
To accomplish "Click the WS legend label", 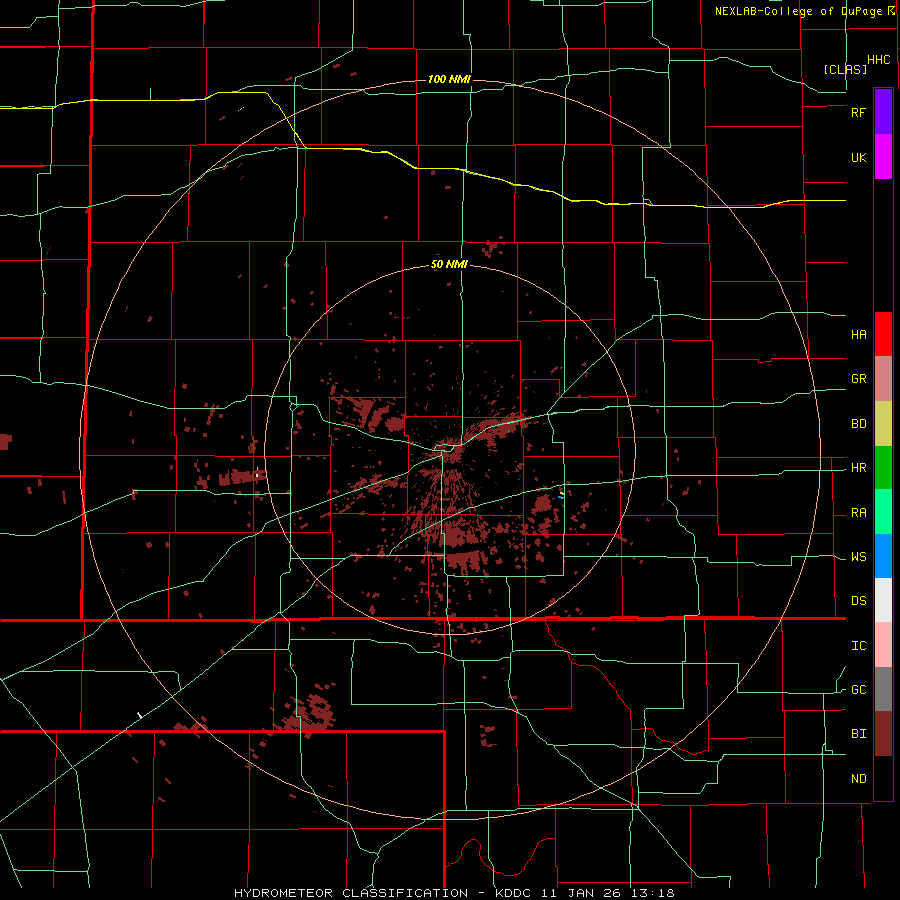I will tap(858, 557).
